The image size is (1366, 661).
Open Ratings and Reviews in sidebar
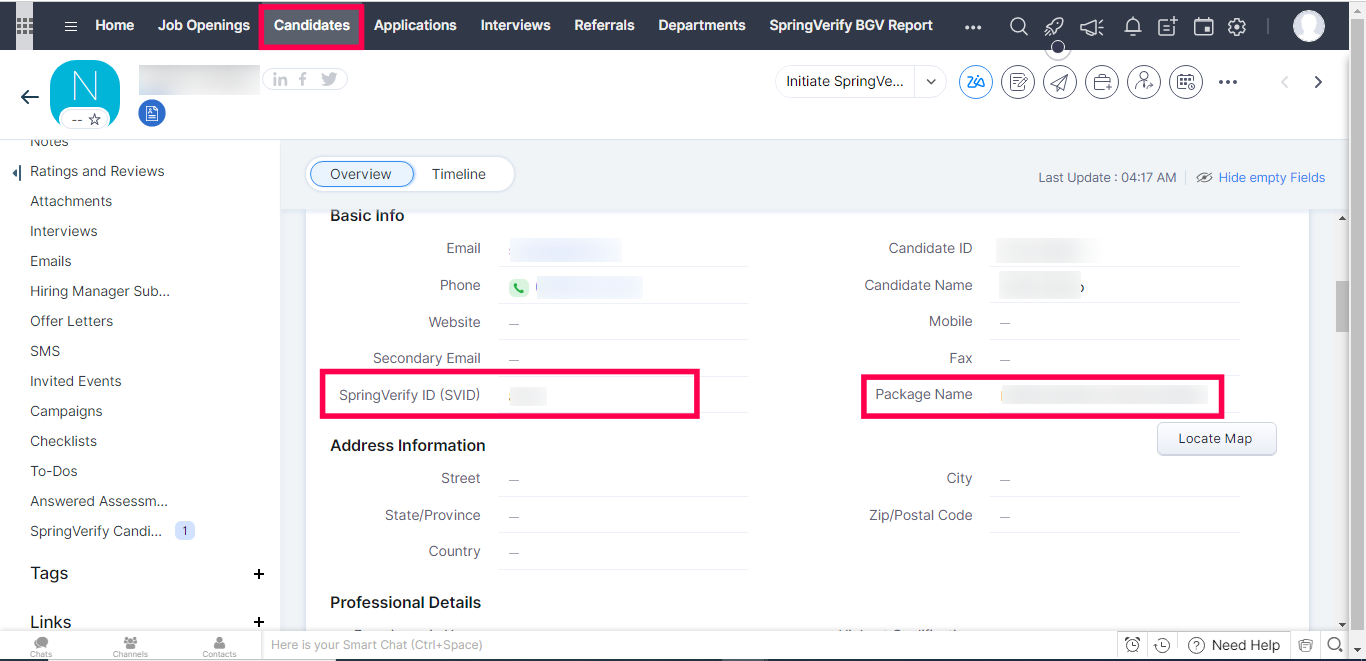tap(97, 171)
